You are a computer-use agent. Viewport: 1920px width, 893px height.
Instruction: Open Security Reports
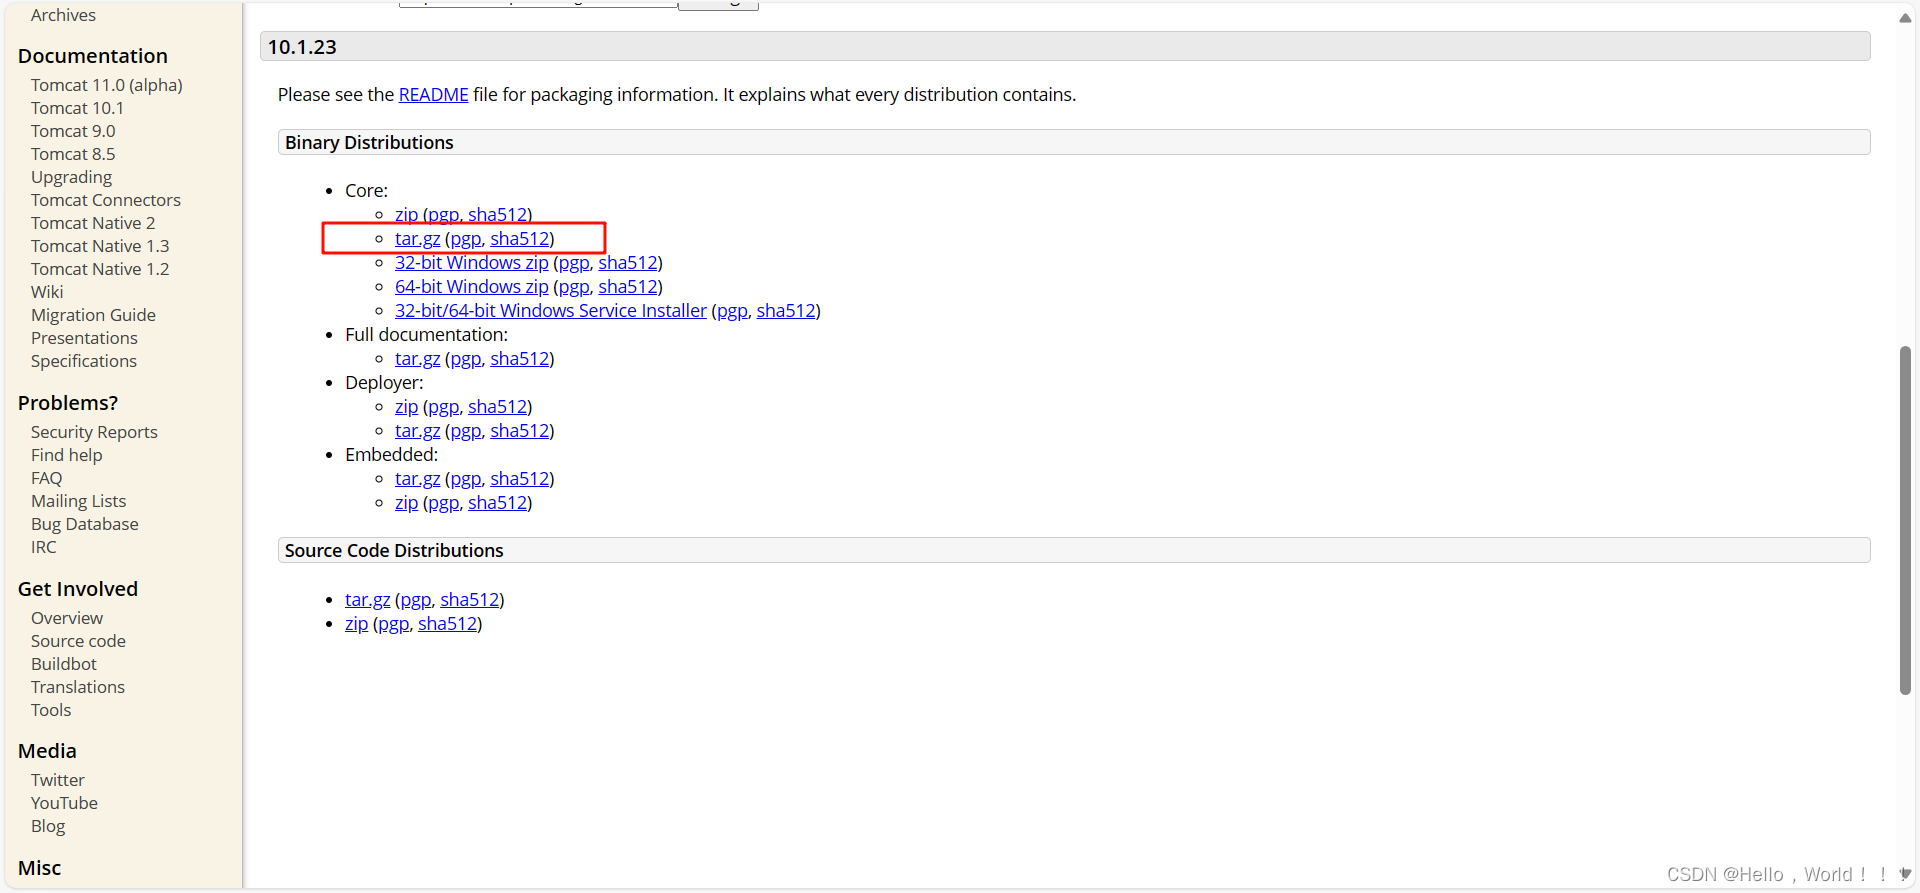point(94,432)
